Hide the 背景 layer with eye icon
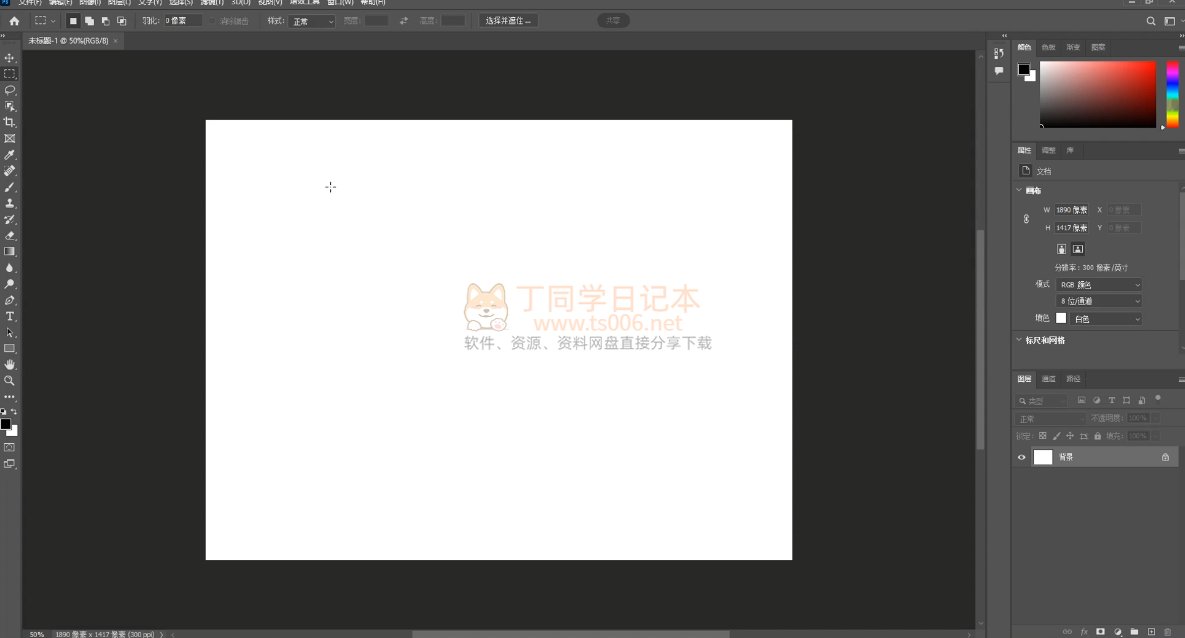1185x638 pixels. point(1021,457)
